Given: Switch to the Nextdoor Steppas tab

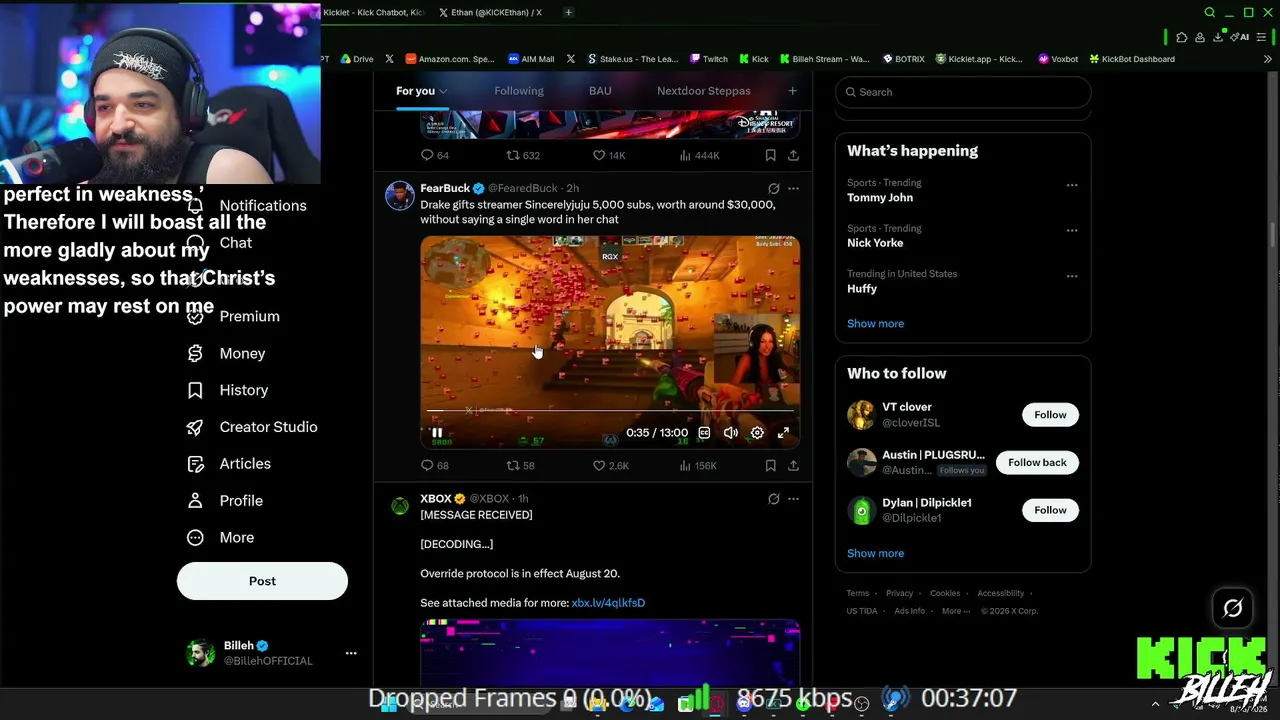Looking at the screenshot, I should point(704,91).
